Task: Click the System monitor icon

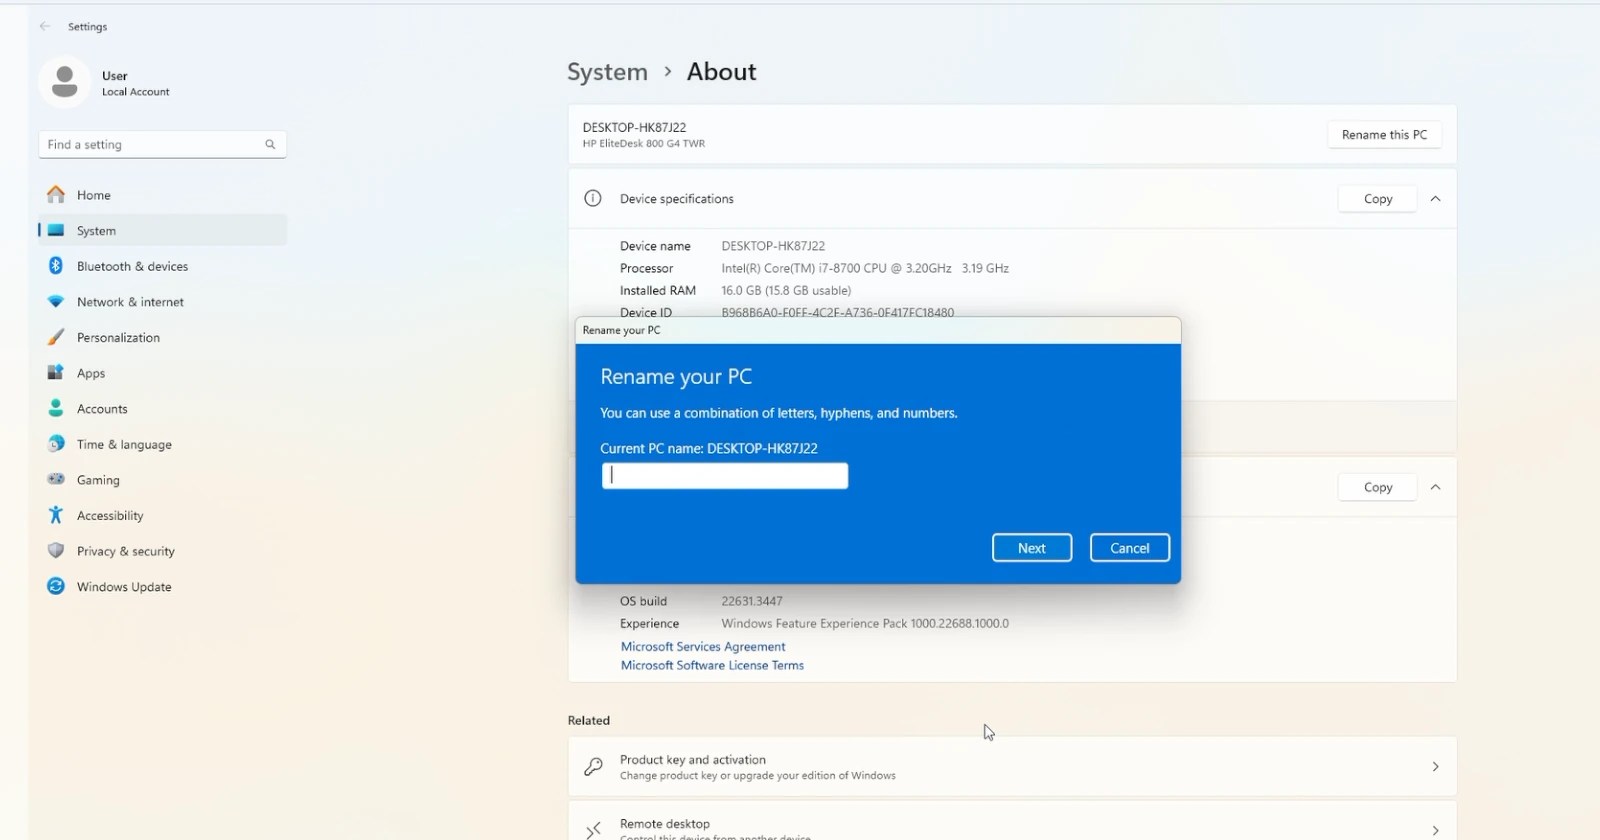Action: 56,230
